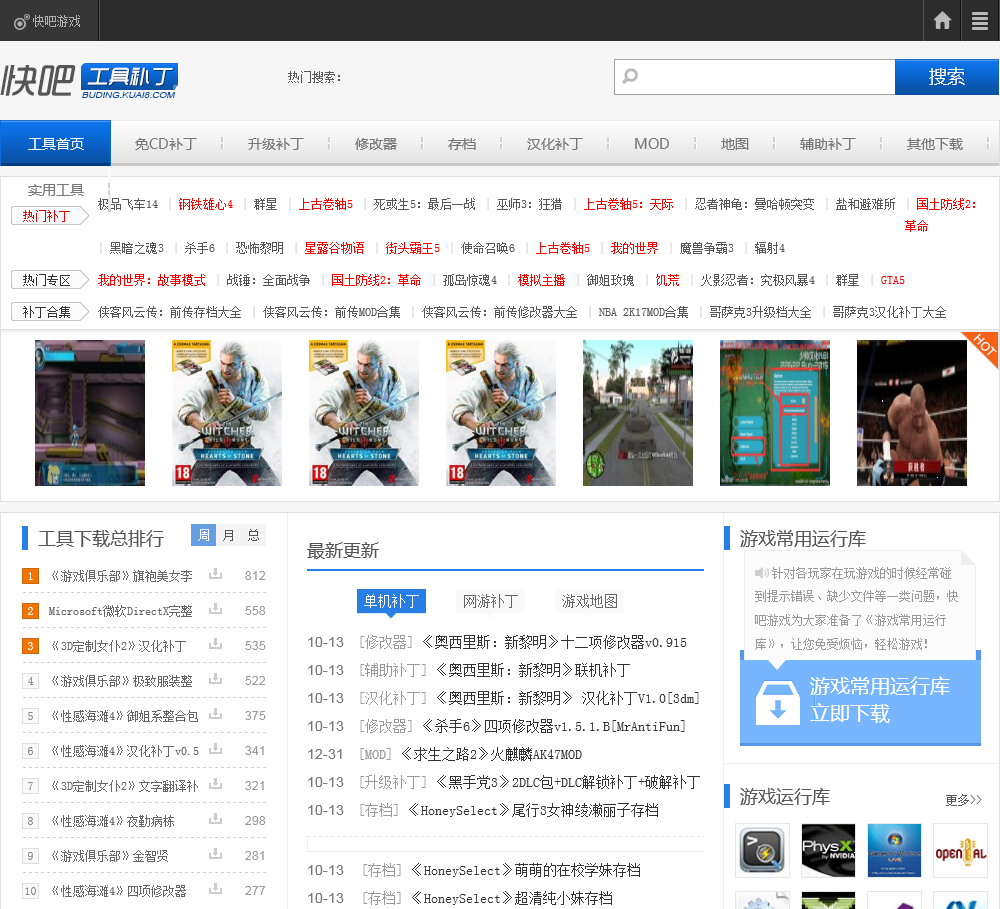The height and width of the screenshot is (909, 1000).
Task: Open 免CD补丁 navigation item
Action: pos(166,144)
